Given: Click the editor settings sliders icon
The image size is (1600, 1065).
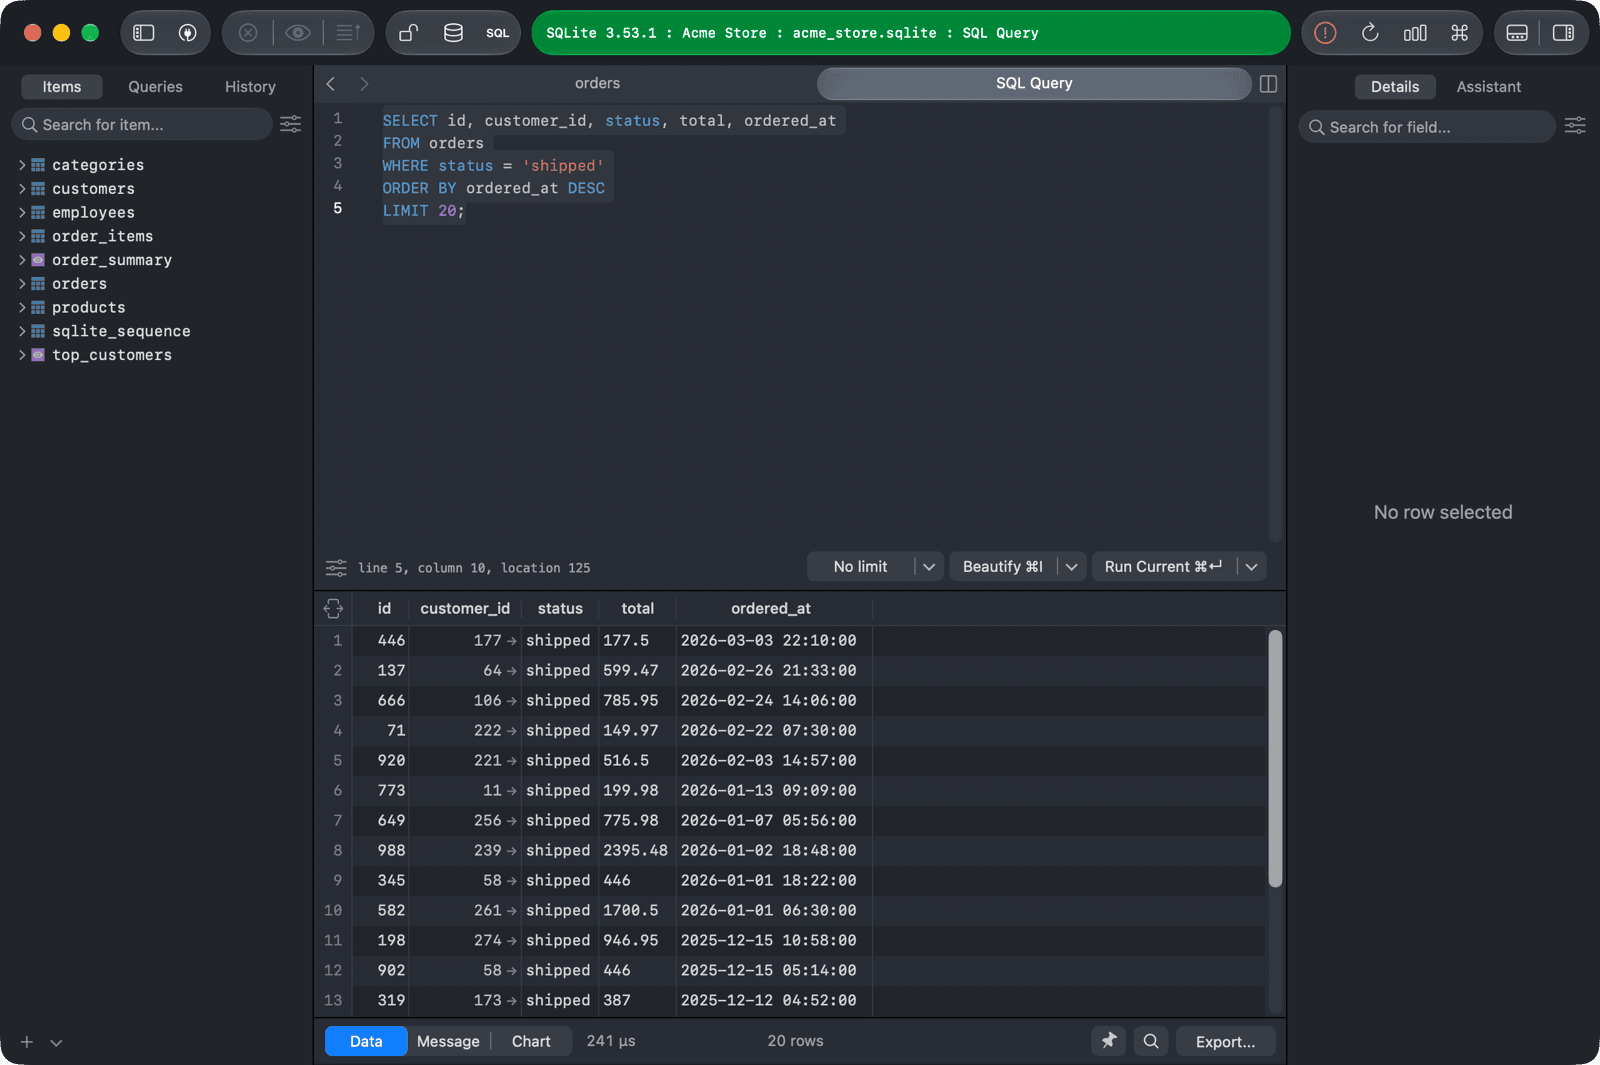Looking at the screenshot, I should coord(336,568).
